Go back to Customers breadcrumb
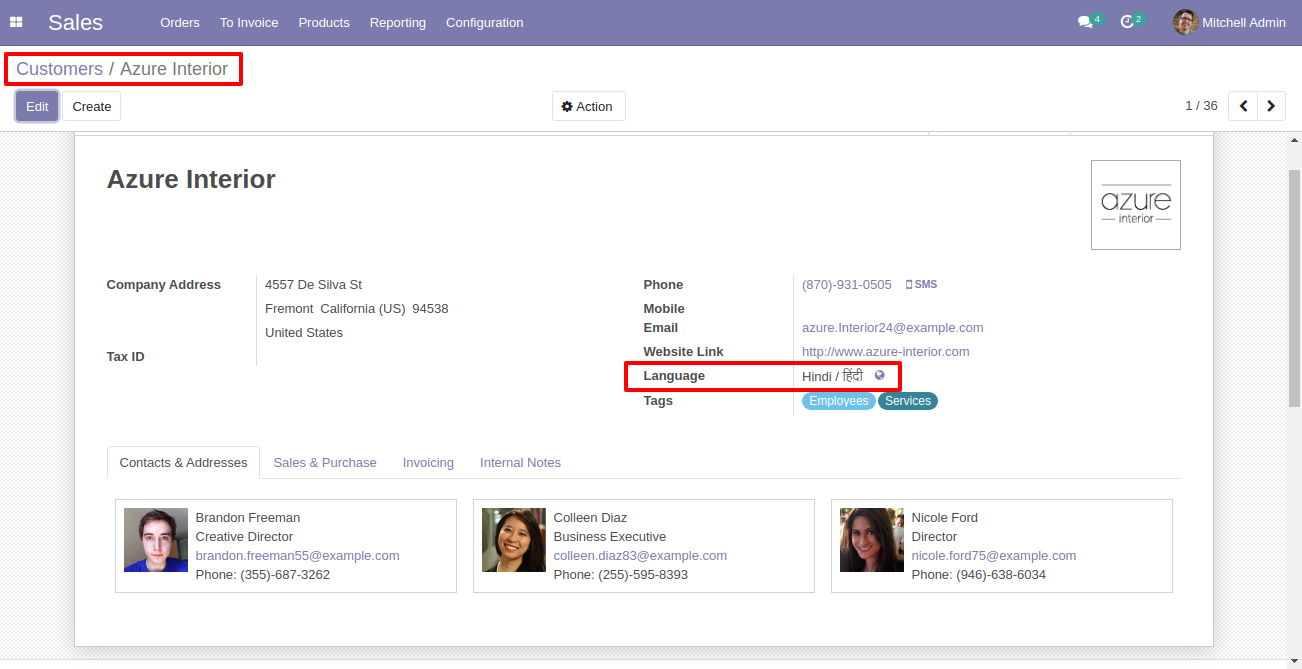The width and height of the screenshot is (1302, 669). click(x=59, y=69)
